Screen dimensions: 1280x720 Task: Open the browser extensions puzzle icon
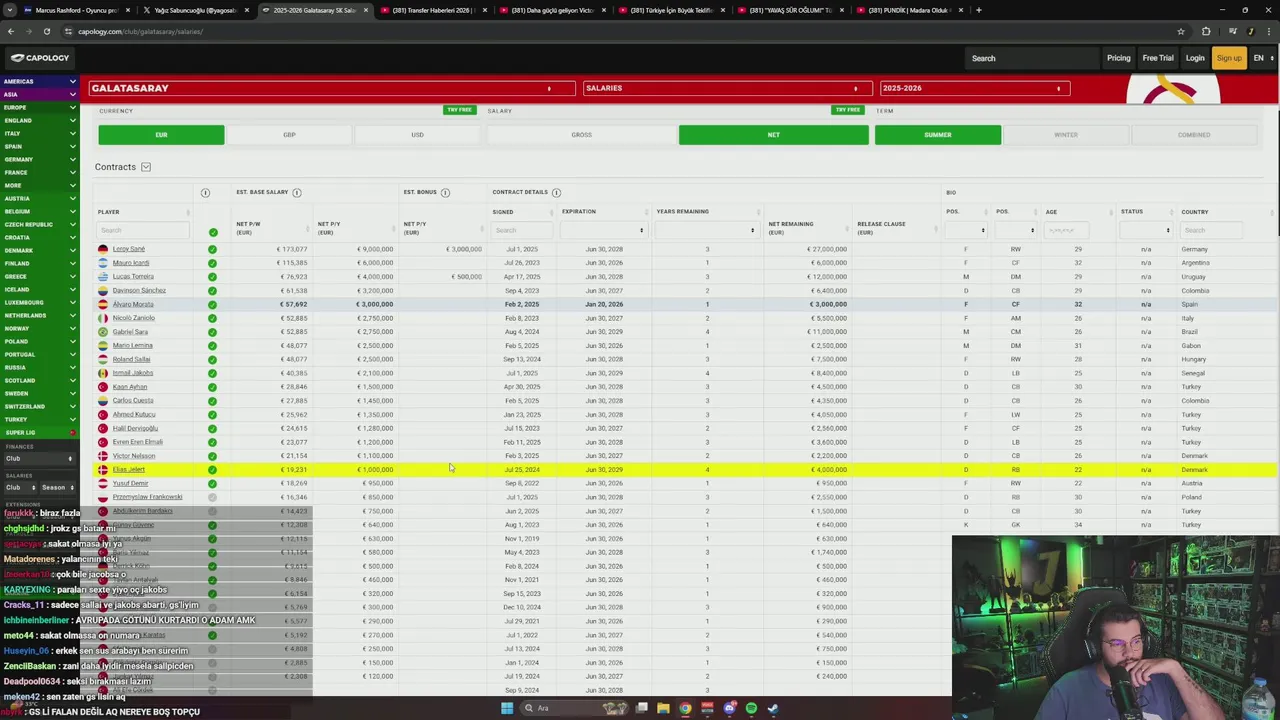click(1206, 31)
